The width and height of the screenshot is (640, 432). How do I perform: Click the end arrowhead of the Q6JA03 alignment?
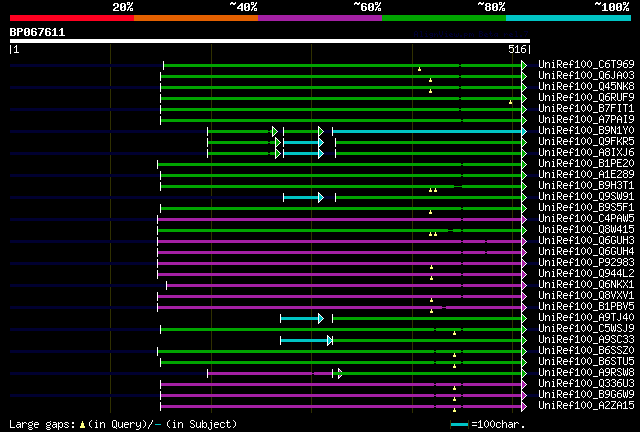point(524,76)
